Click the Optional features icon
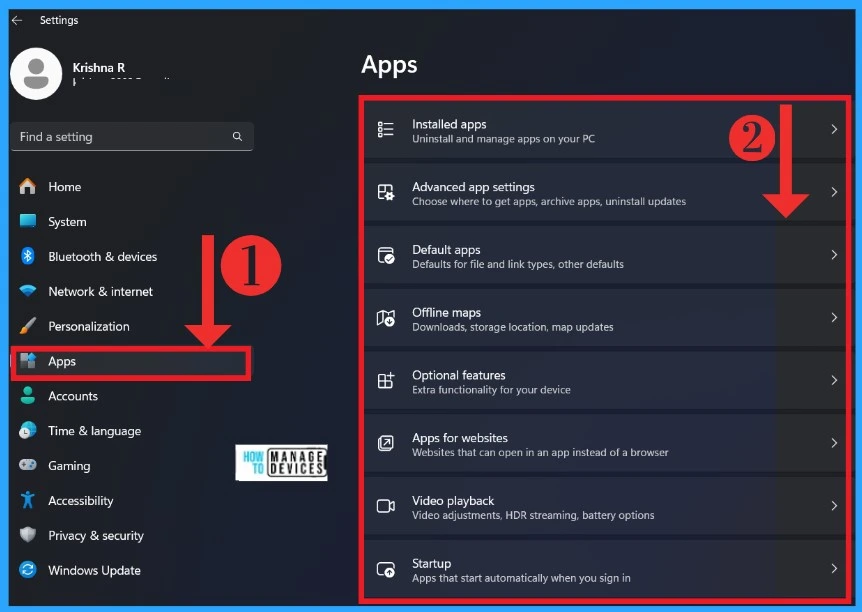Image resolution: width=862 pixels, height=612 pixels. pos(386,381)
